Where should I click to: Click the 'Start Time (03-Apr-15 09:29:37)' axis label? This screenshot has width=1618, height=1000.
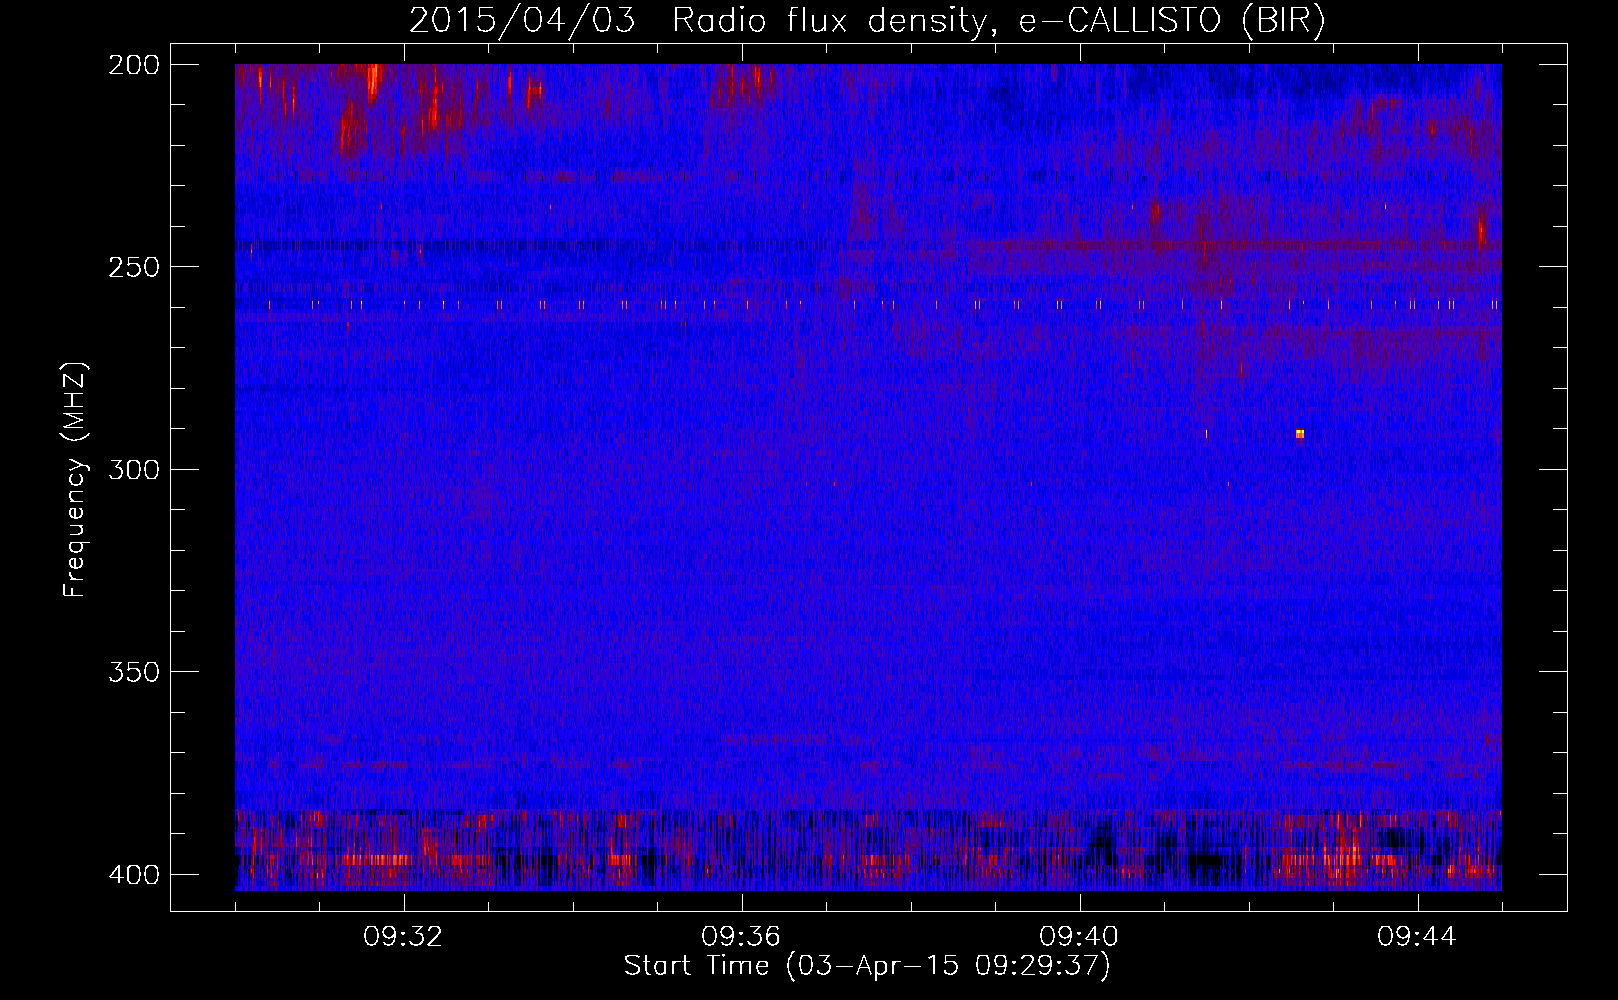tap(867, 966)
